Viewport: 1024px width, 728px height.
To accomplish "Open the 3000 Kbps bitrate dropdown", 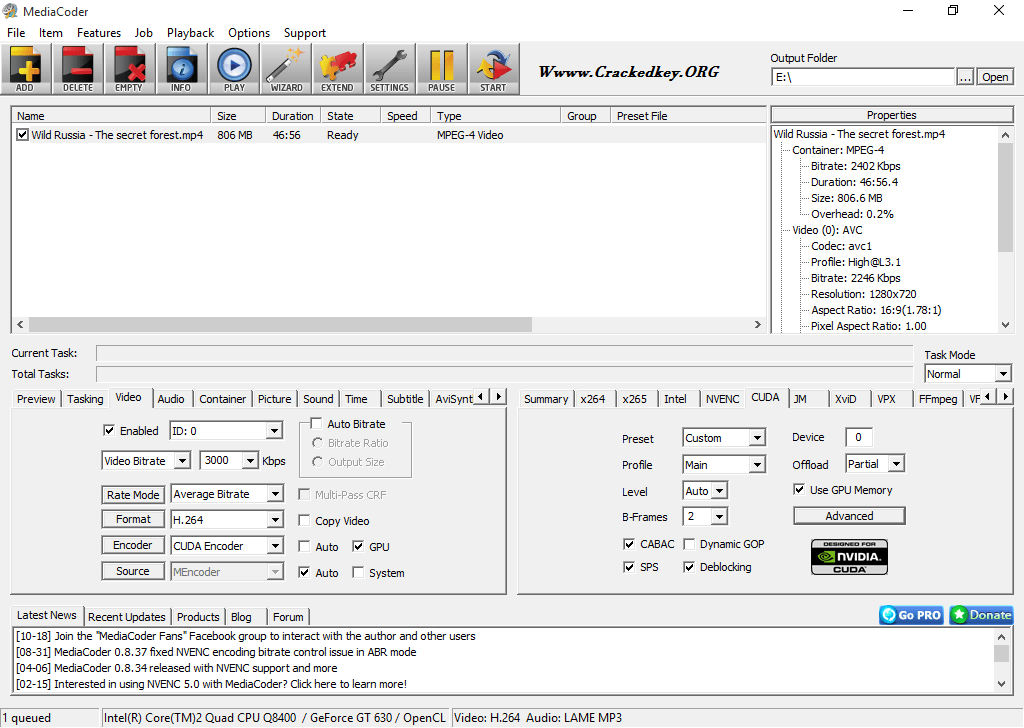I will coord(251,461).
